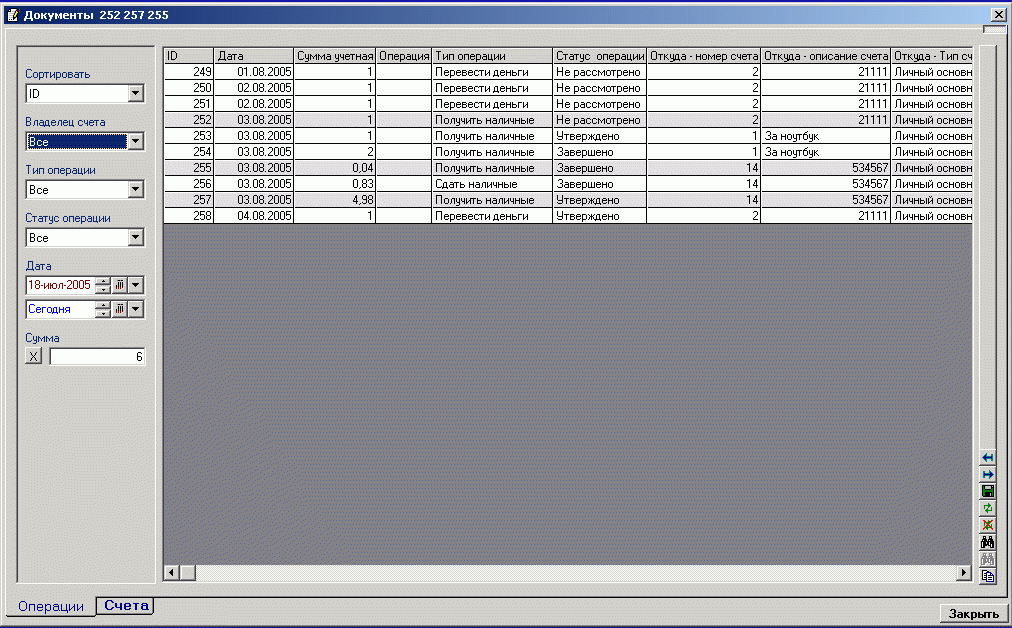Click 534567 description in row 256
Viewport: 1012px width, 628px height.
point(825,184)
